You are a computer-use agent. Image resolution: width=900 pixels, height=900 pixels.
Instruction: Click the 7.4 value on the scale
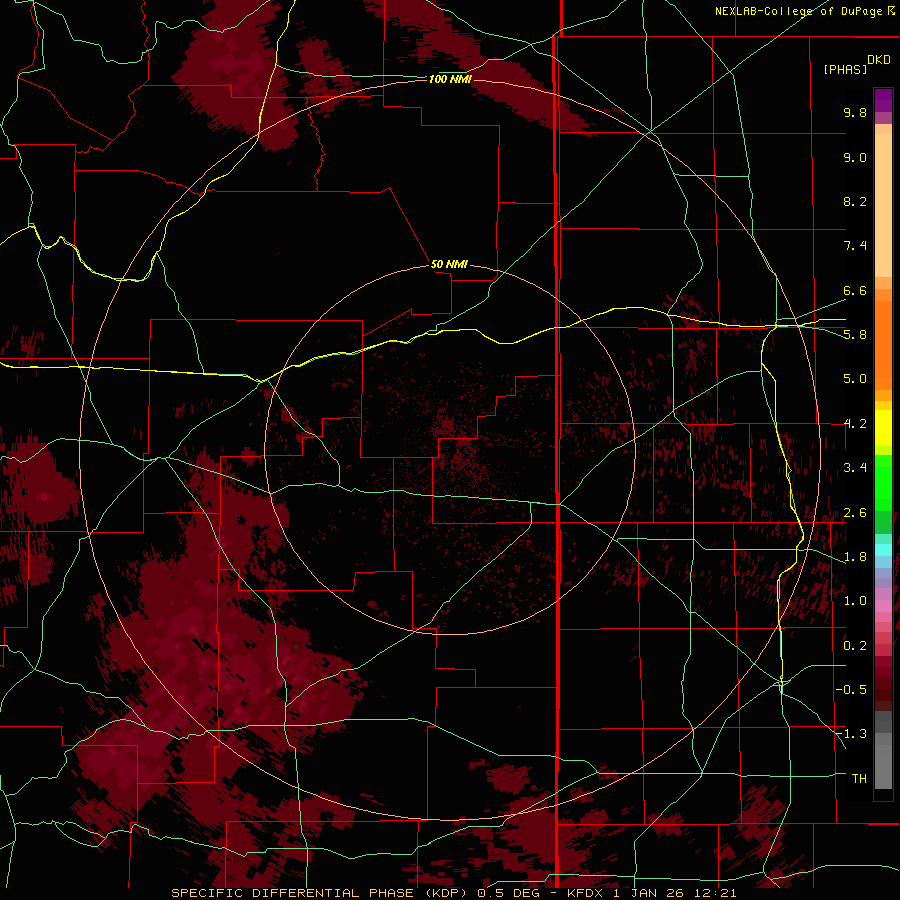(x=855, y=246)
